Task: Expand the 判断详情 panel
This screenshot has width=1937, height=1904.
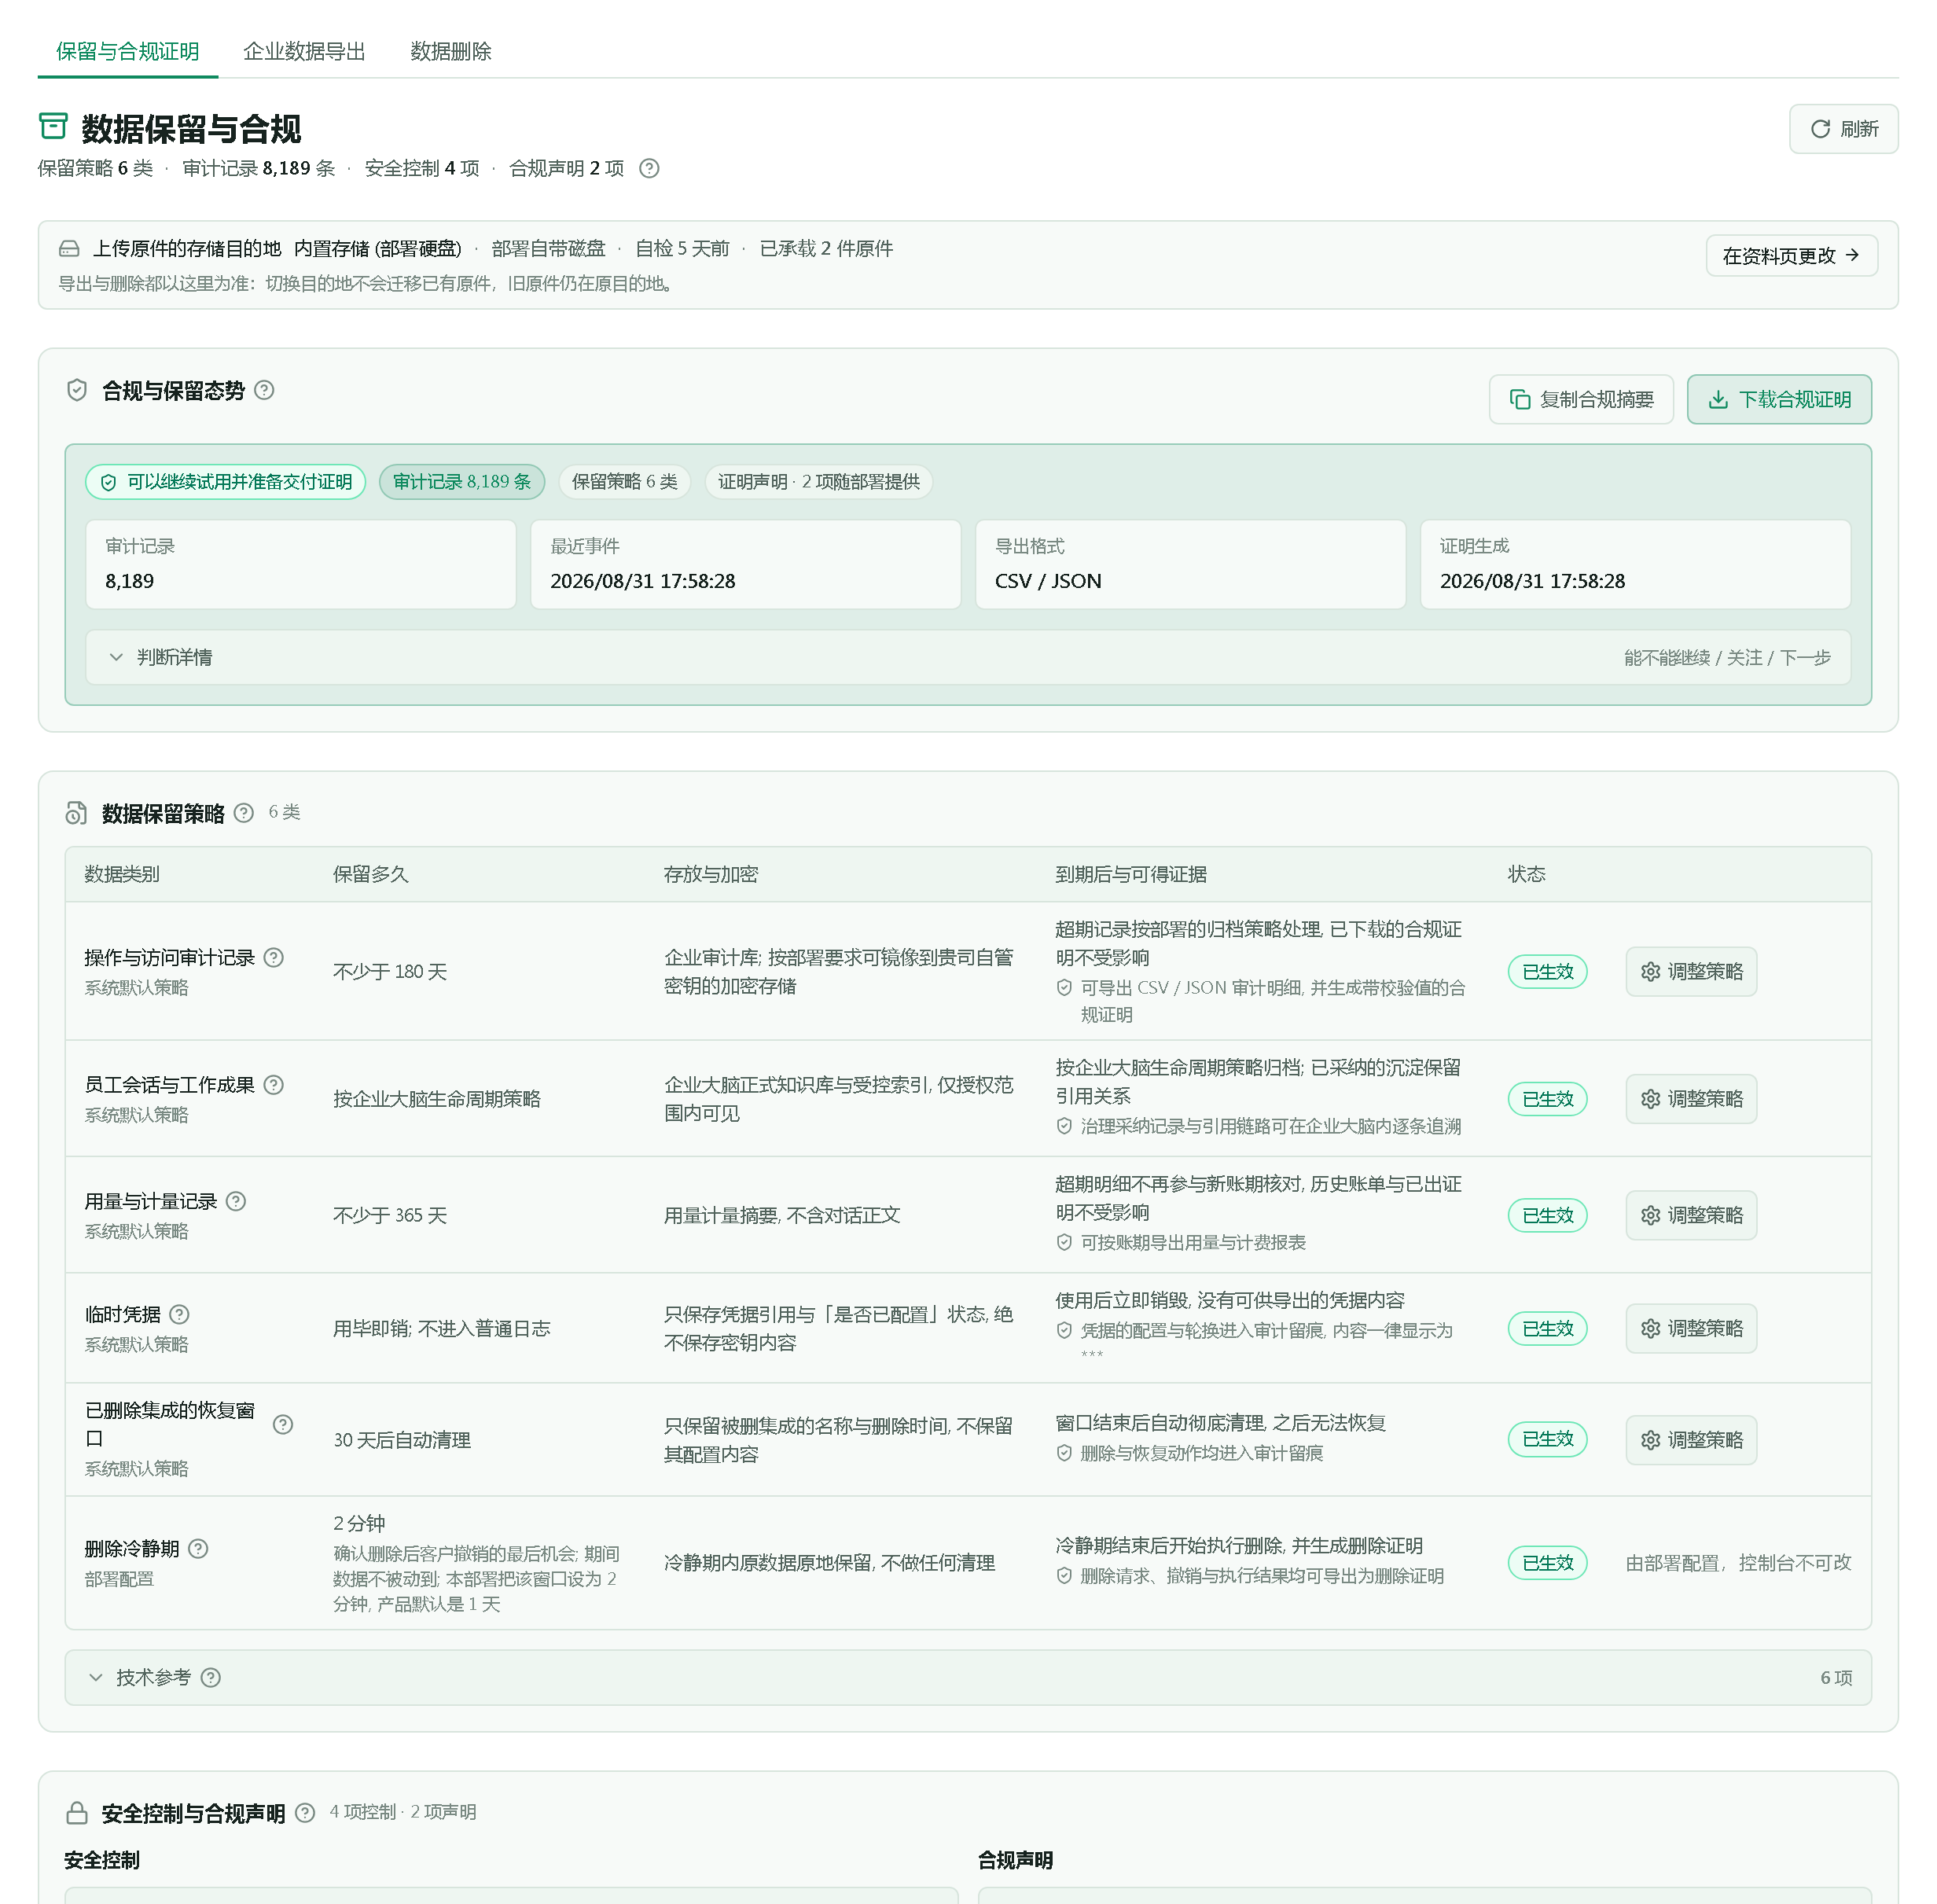Action: click(968, 657)
